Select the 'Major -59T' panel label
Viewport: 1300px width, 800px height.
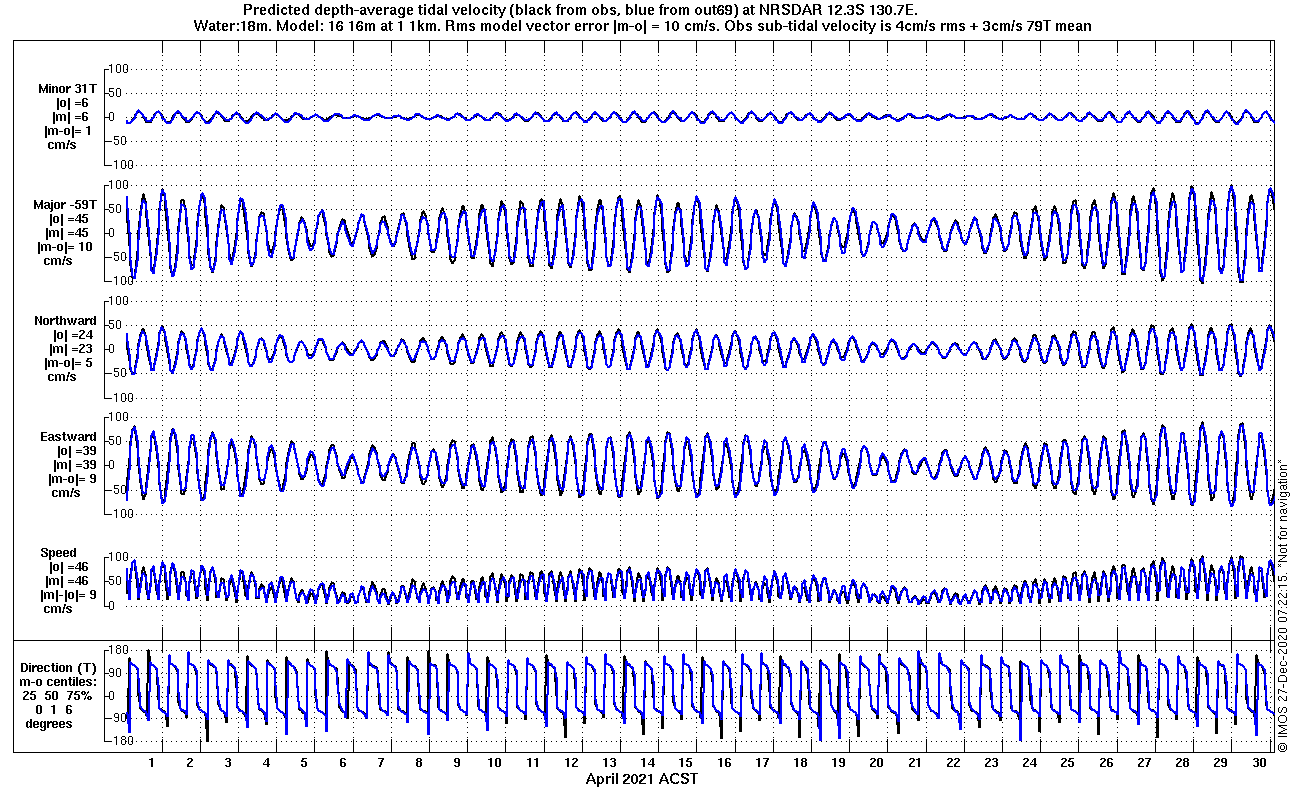[x=65, y=205]
